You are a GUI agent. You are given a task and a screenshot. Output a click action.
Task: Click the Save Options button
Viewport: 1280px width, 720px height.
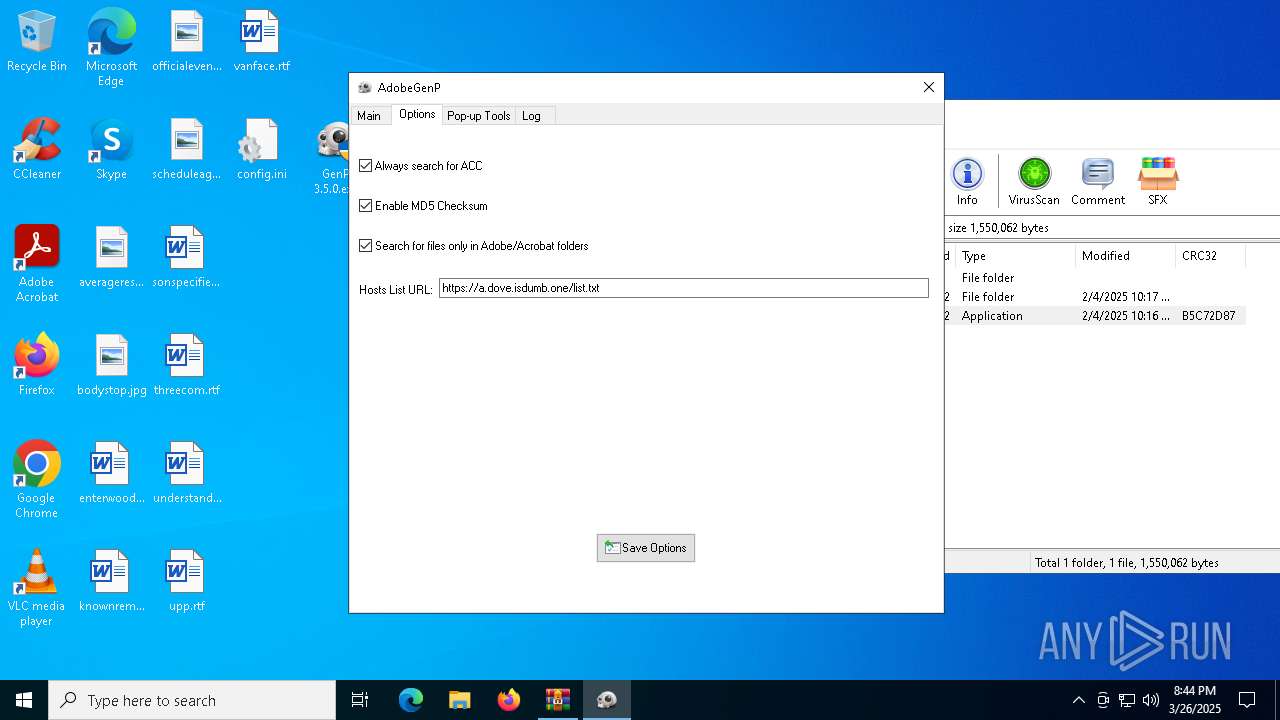point(646,548)
